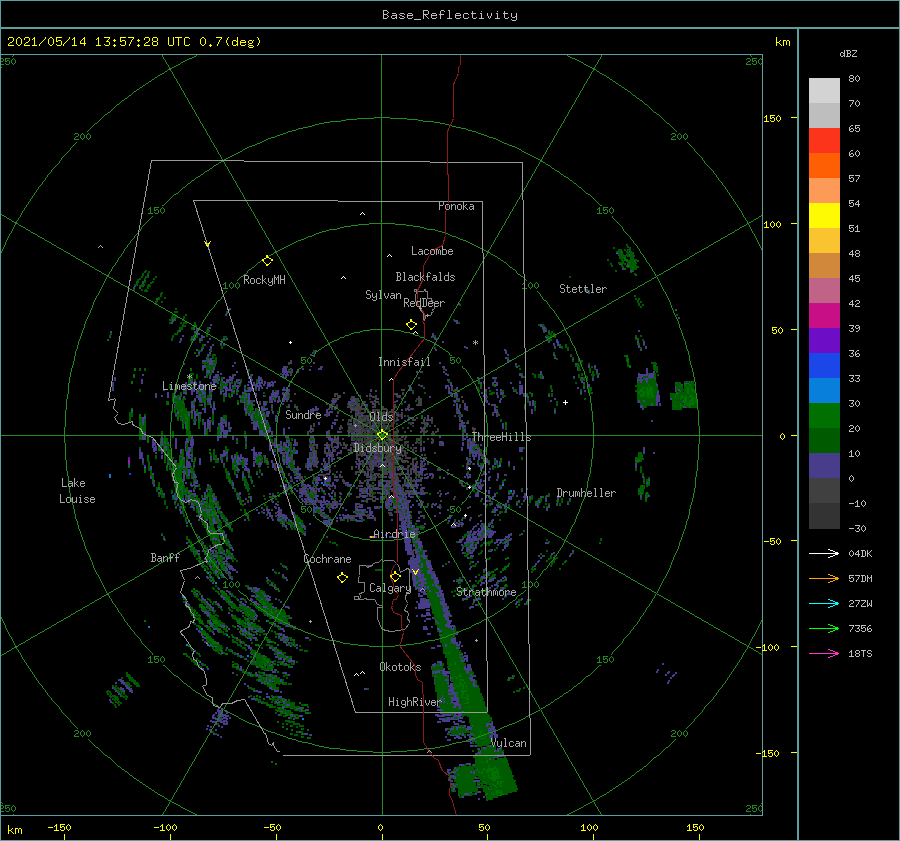This screenshot has width=900, height=841.
Task: Select the red 60-65 dBZ color swatch
Action: click(824, 141)
